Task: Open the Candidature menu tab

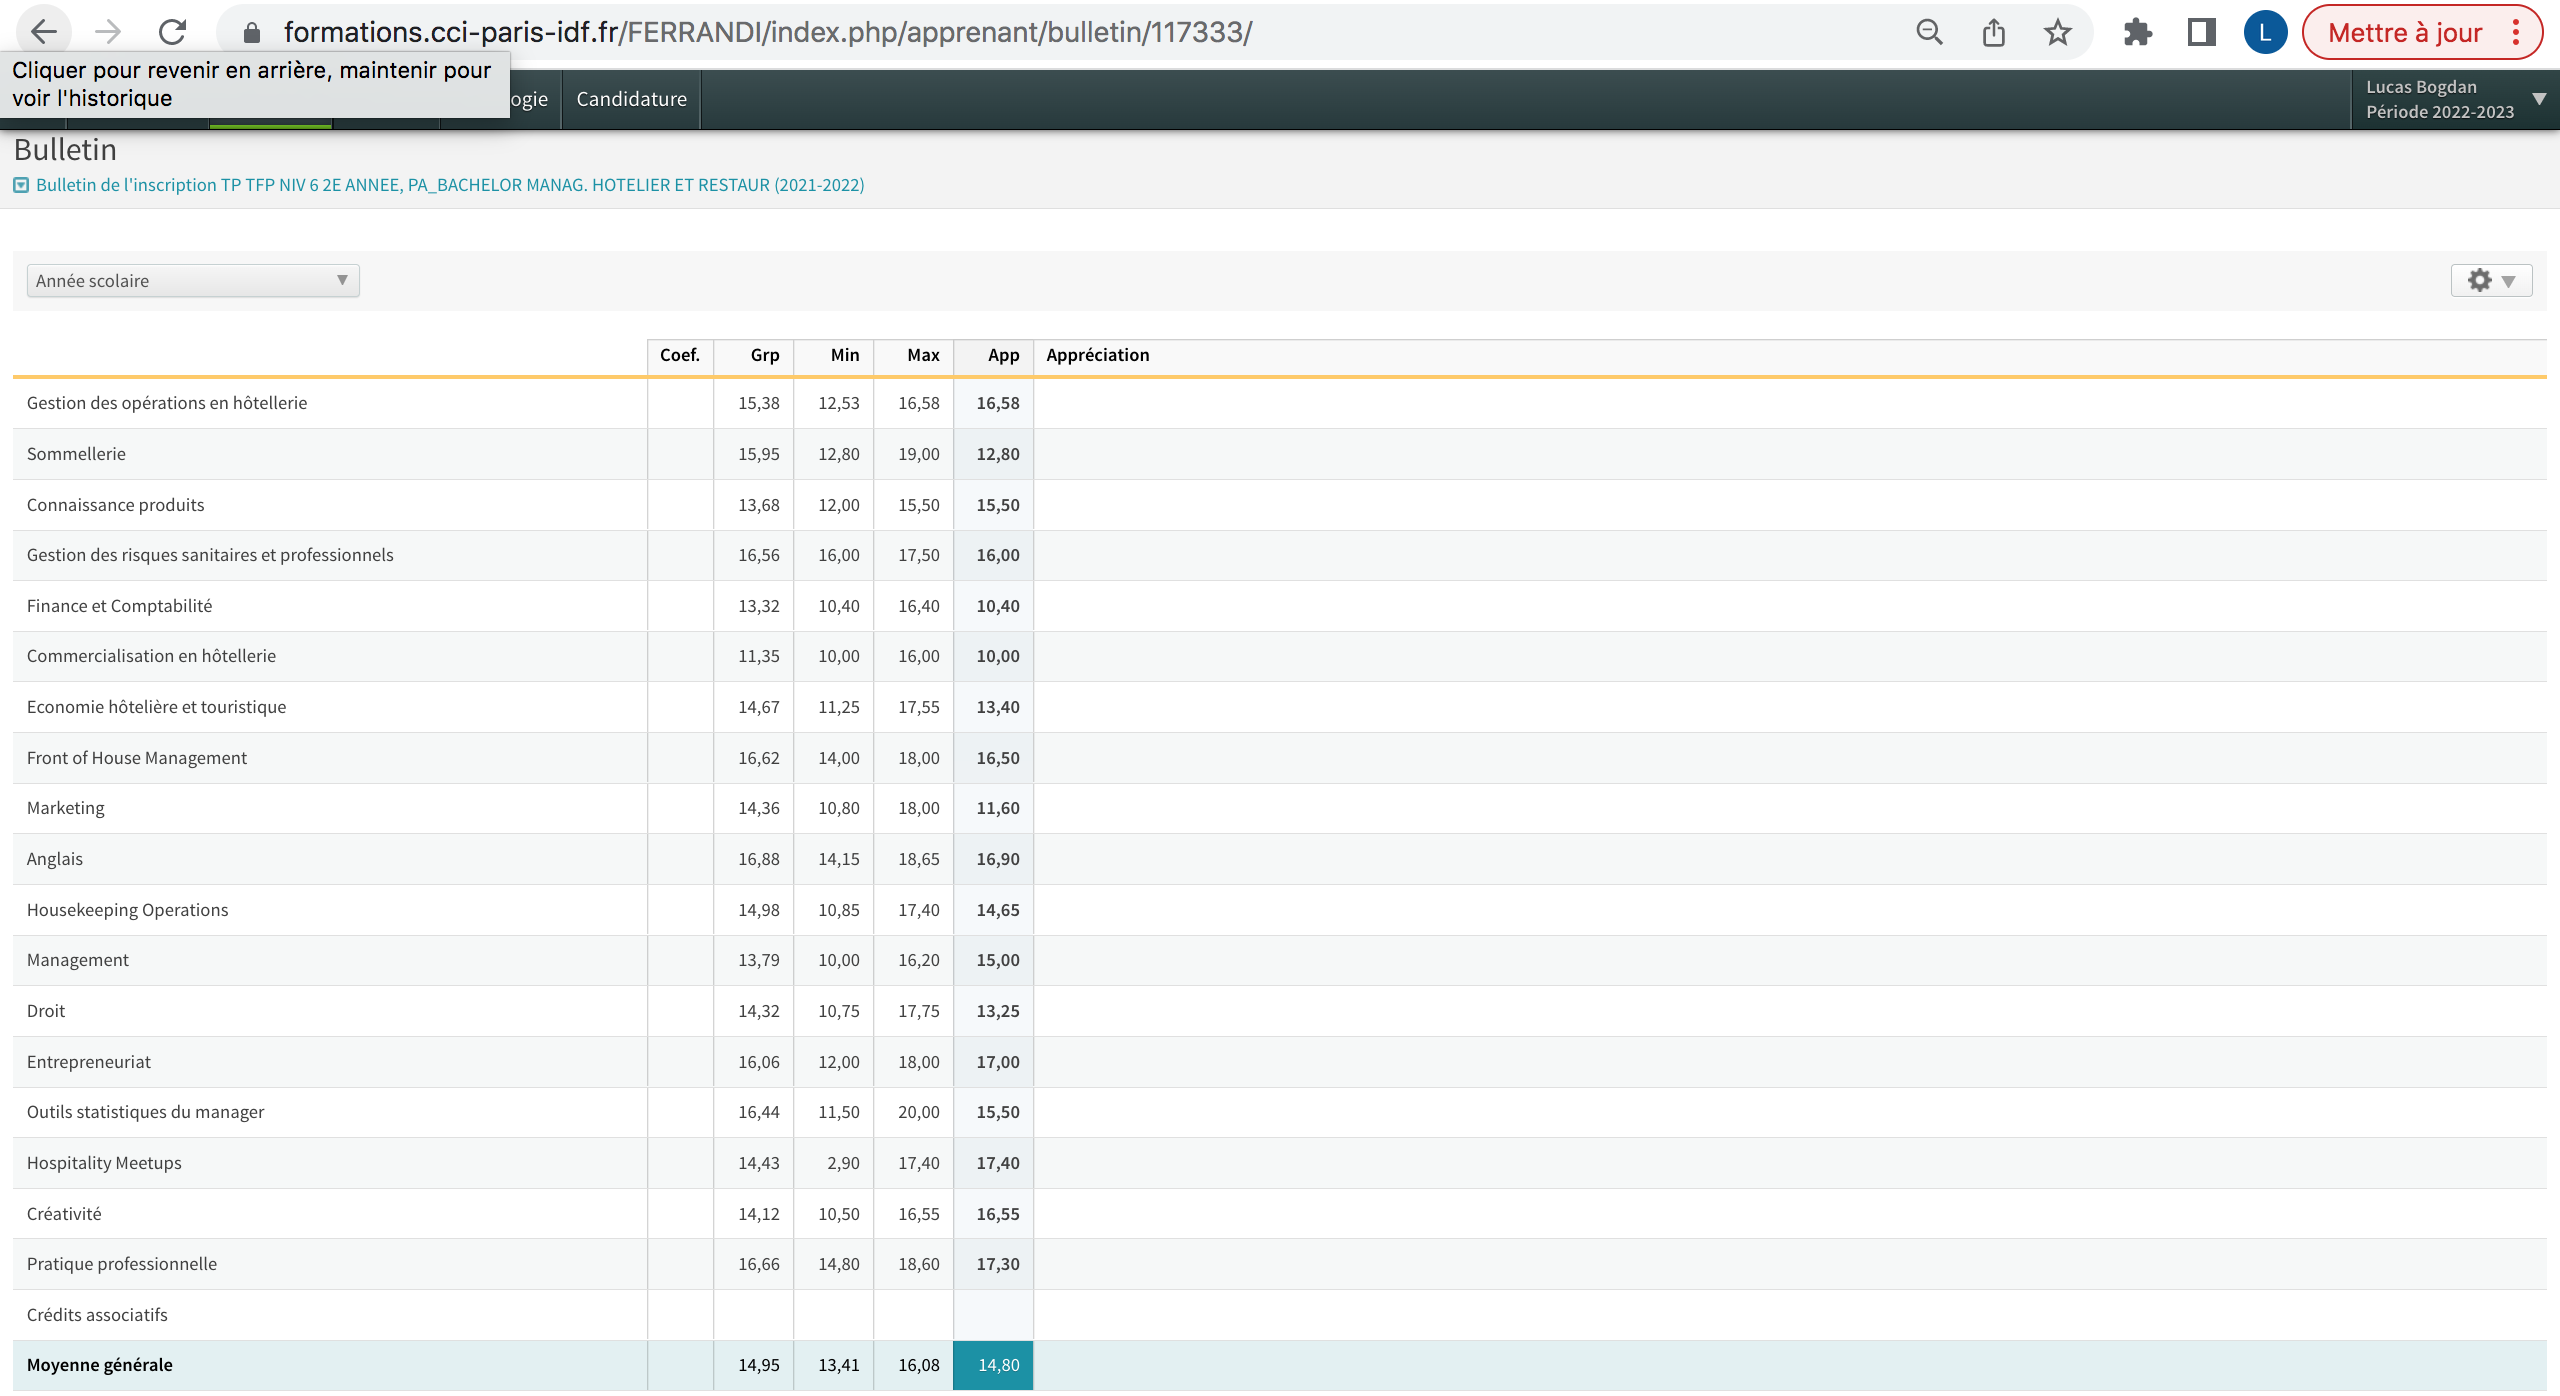Action: pyautogui.click(x=631, y=99)
